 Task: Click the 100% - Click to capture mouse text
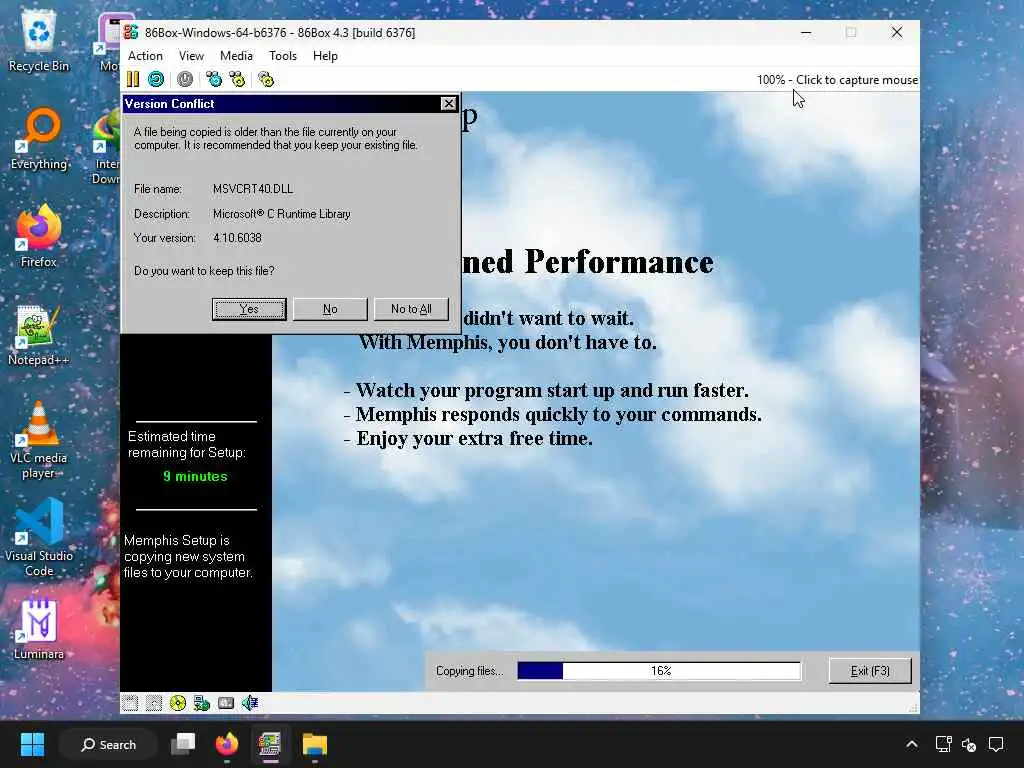(x=837, y=80)
